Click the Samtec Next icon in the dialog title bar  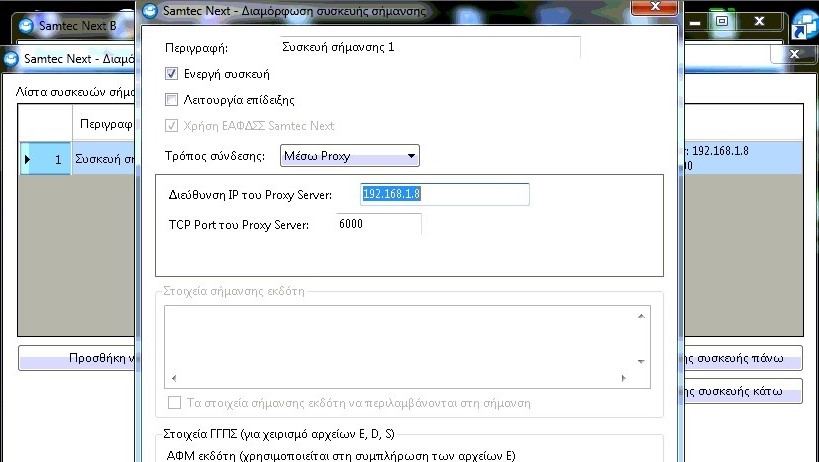pos(150,11)
